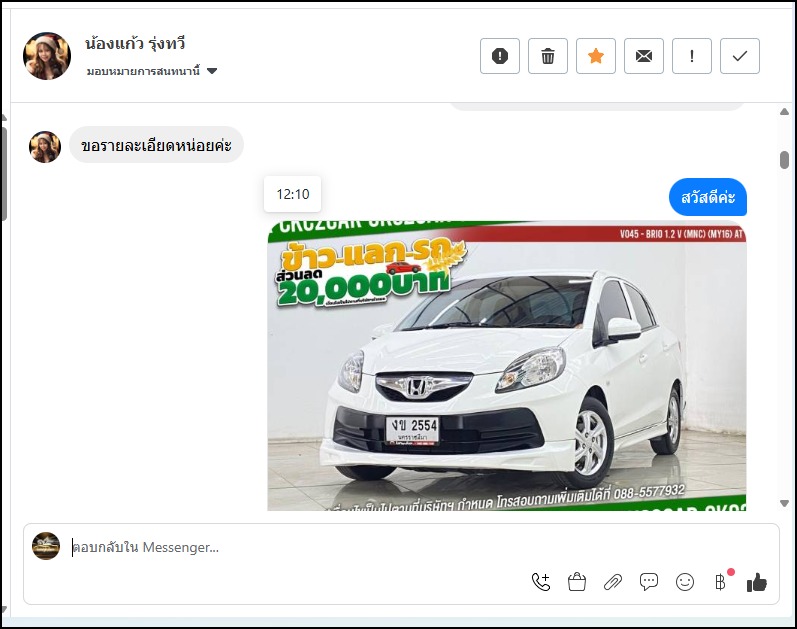Toggle the exclamation priority flag
The height and width of the screenshot is (629, 797).
tap(692, 56)
